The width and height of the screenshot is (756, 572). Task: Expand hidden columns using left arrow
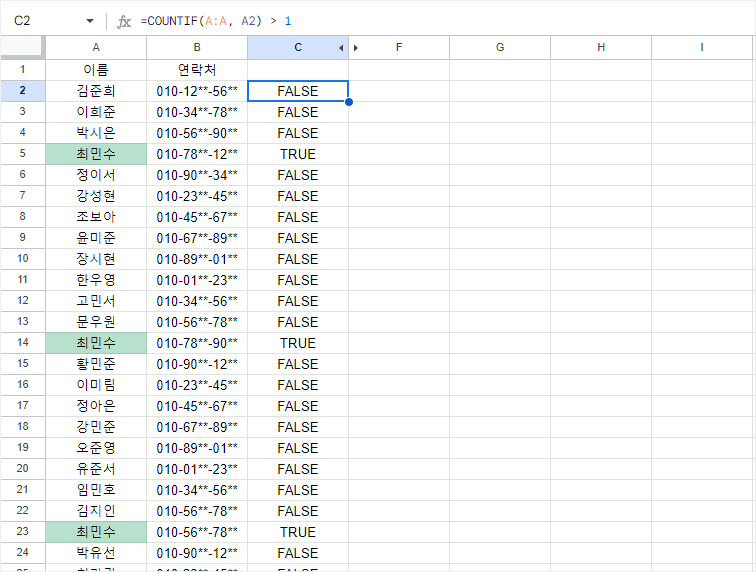pyautogui.click(x=341, y=48)
